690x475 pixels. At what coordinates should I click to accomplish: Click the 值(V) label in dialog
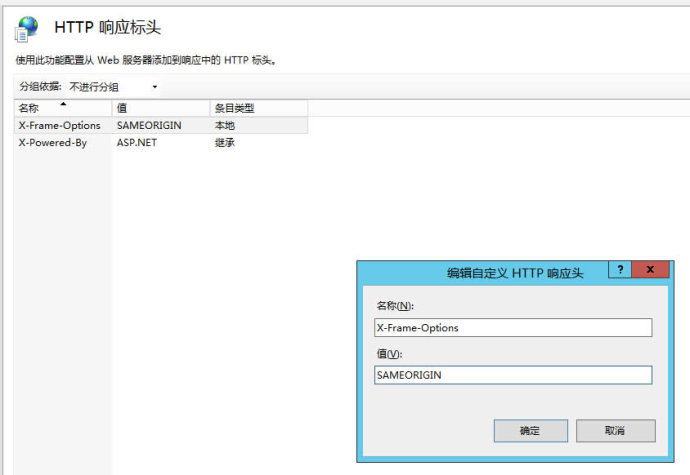pos(388,354)
